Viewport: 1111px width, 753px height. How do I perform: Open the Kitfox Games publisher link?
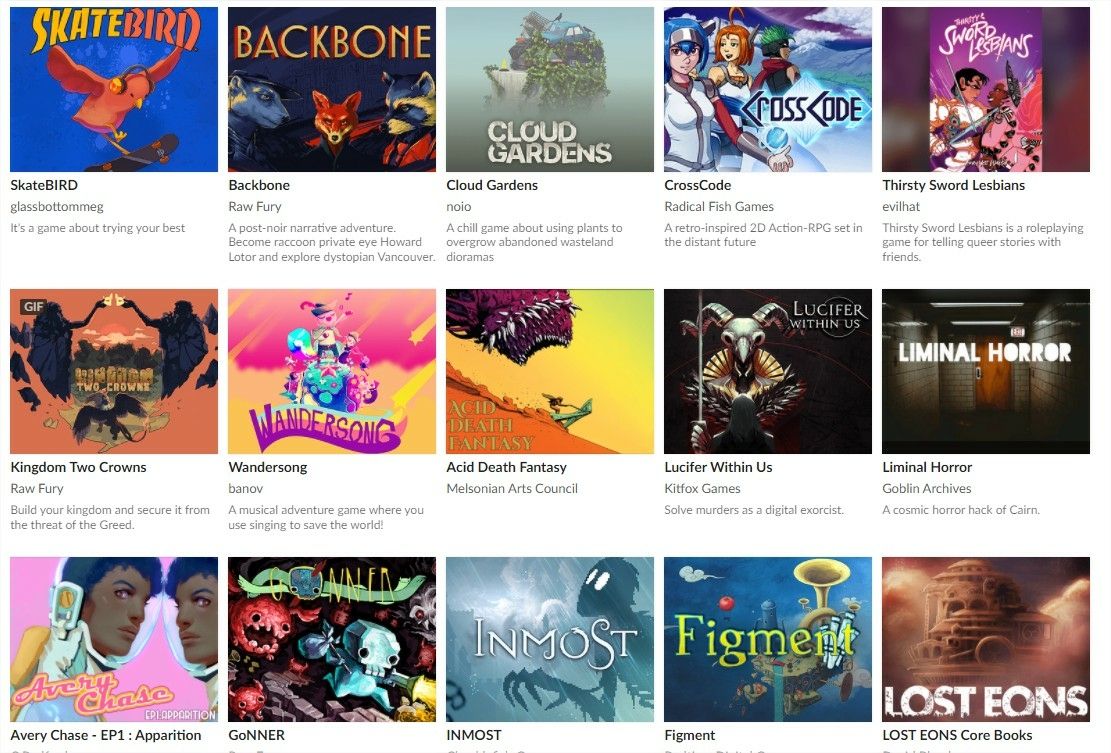pos(702,488)
